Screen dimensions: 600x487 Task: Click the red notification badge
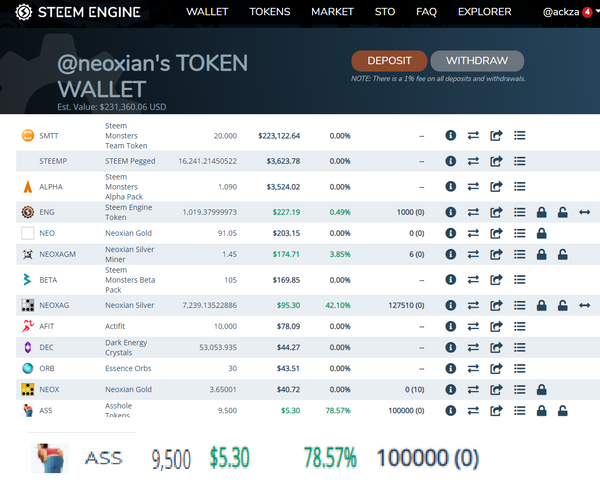click(x=587, y=12)
